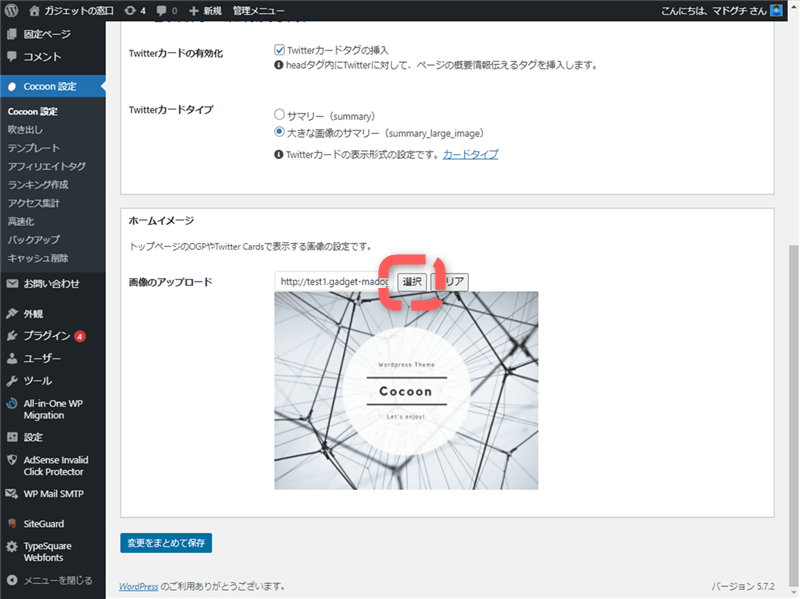The height and width of the screenshot is (599, 800).
Task: Click the image URL input field
Action: click(x=334, y=281)
